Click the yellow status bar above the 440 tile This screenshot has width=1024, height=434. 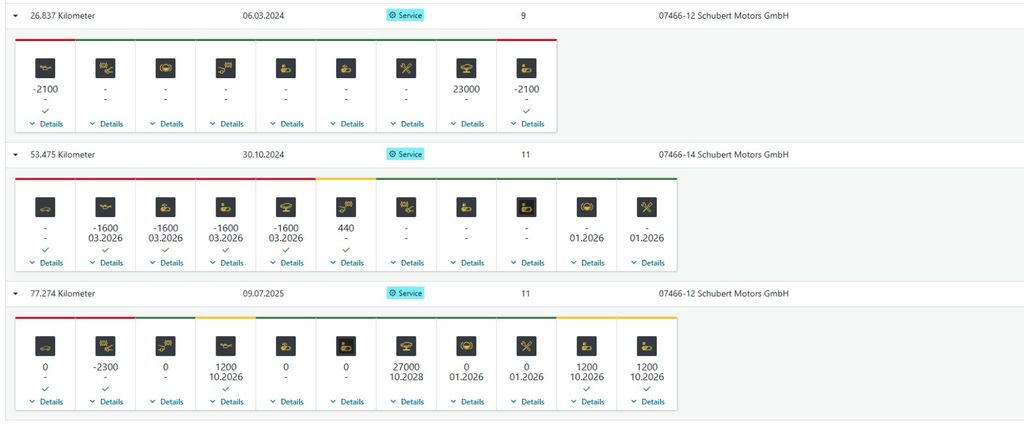click(346, 179)
